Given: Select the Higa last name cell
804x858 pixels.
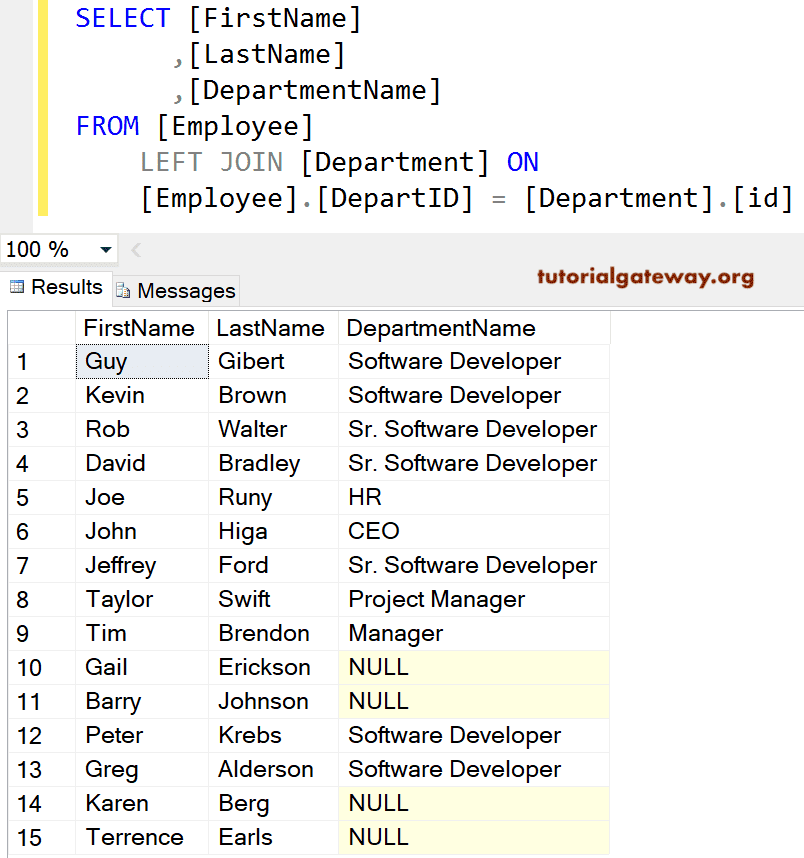Looking at the screenshot, I should click(273, 531).
